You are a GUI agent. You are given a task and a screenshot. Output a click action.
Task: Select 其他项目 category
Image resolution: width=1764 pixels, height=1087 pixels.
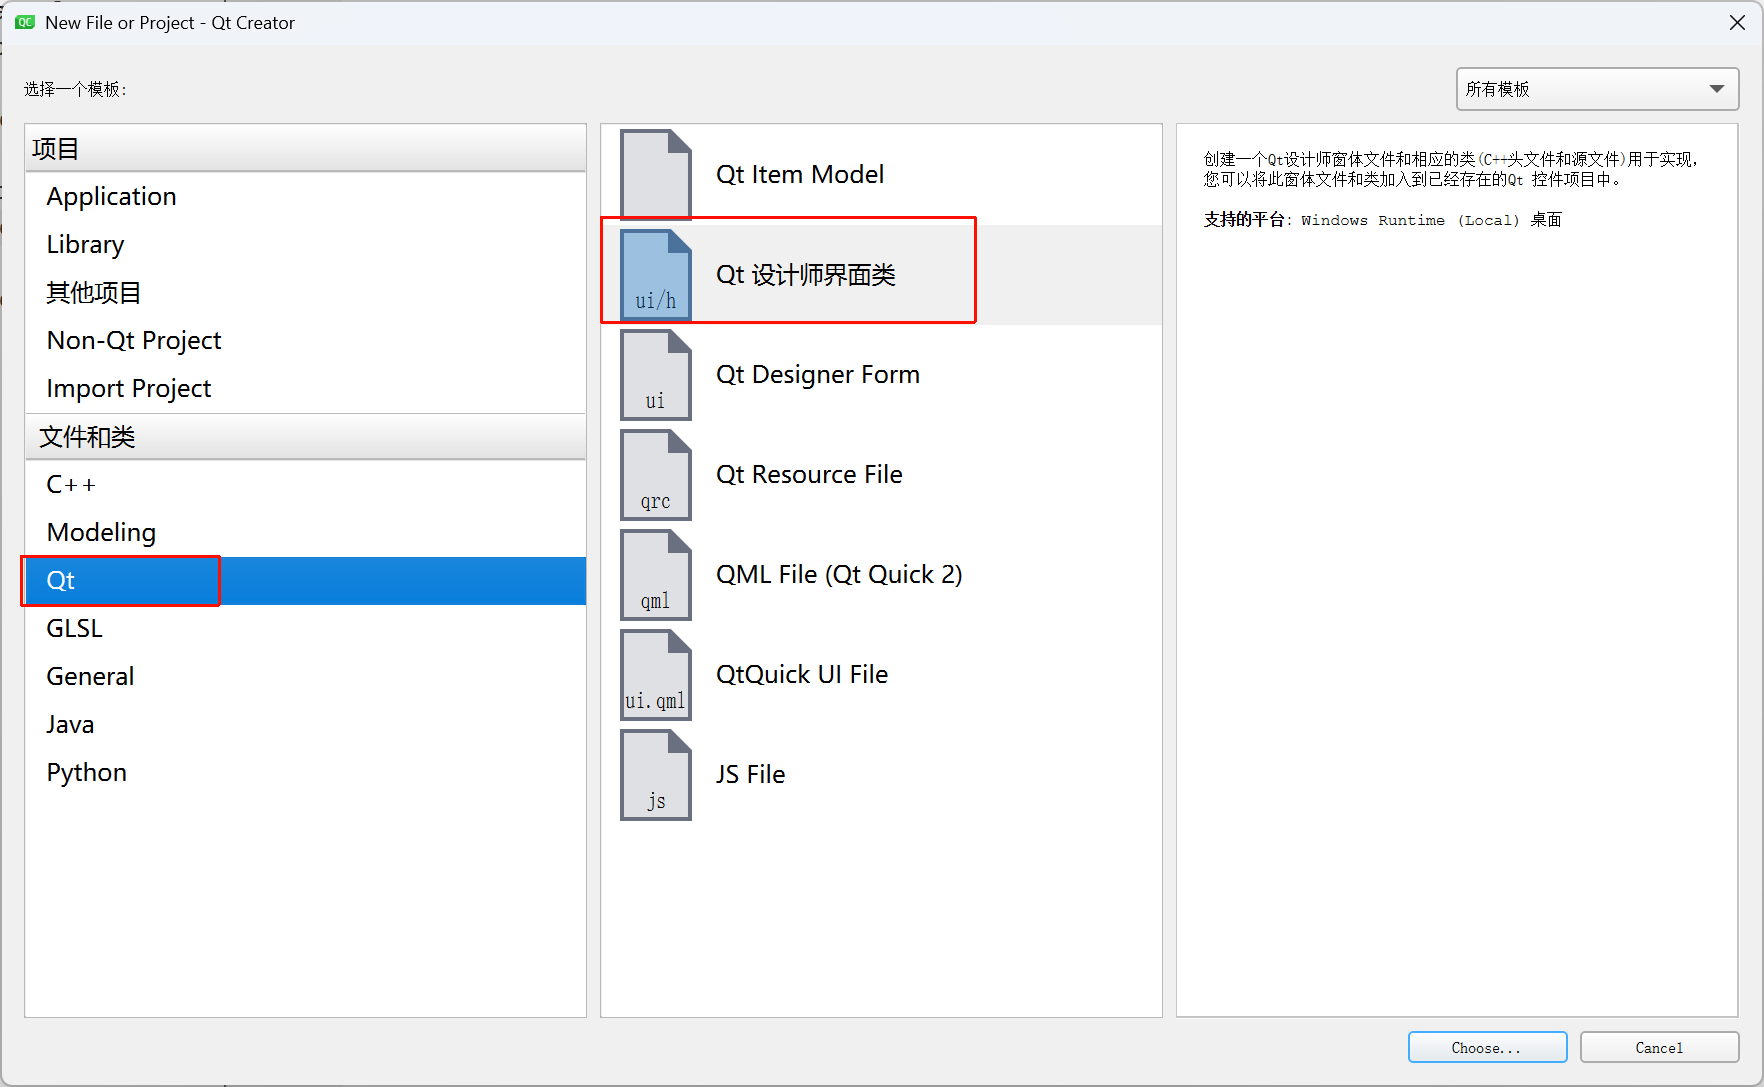click(305, 293)
